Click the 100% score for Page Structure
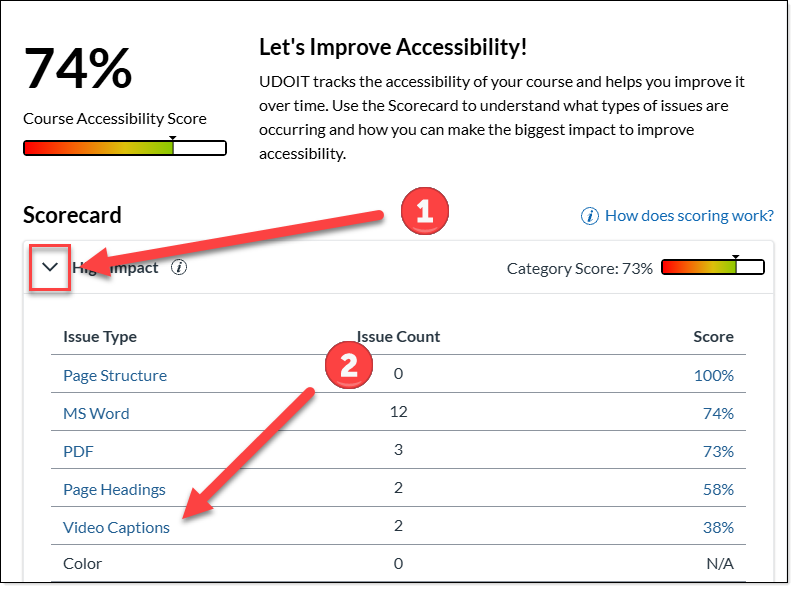Image resolution: width=794 pixels, height=589 pixels. [x=714, y=376]
